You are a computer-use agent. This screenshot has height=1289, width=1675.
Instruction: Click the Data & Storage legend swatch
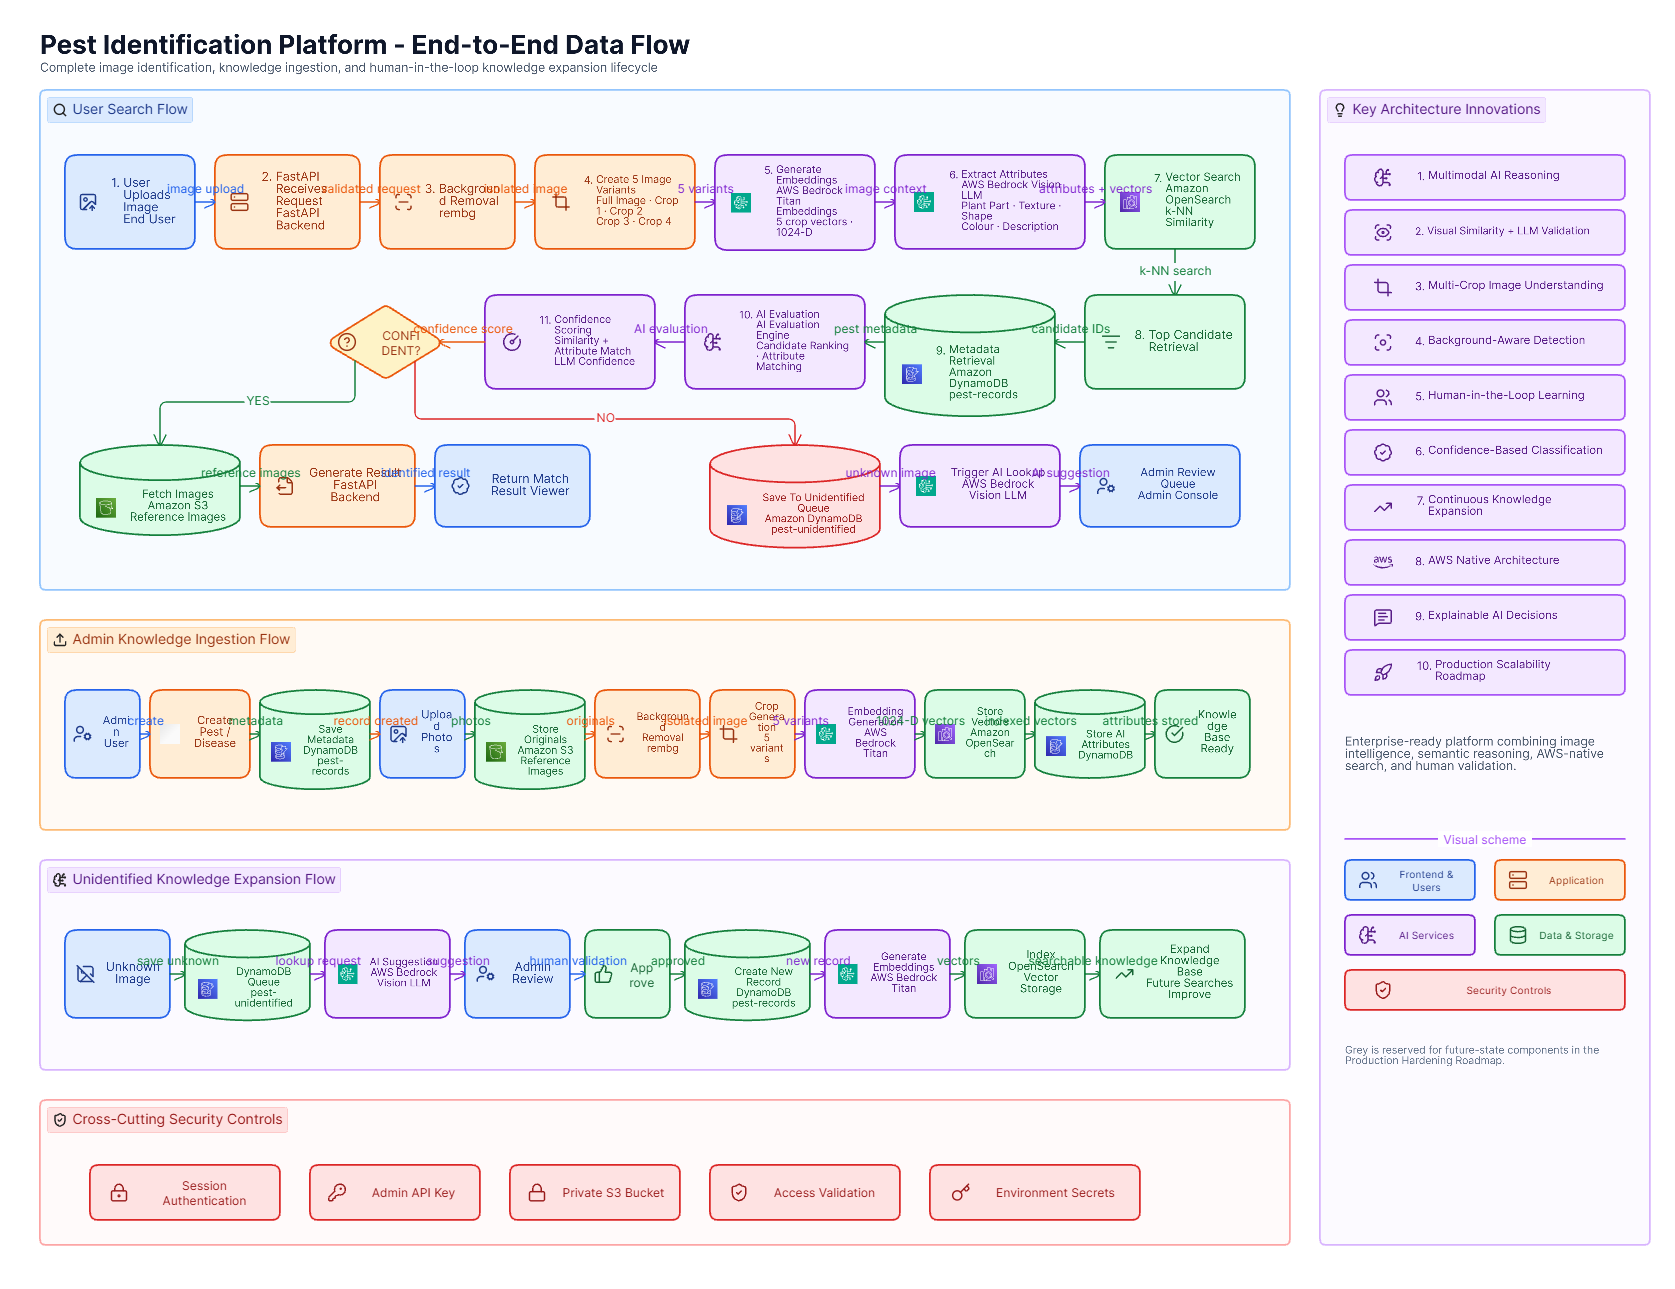point(1560,935)
